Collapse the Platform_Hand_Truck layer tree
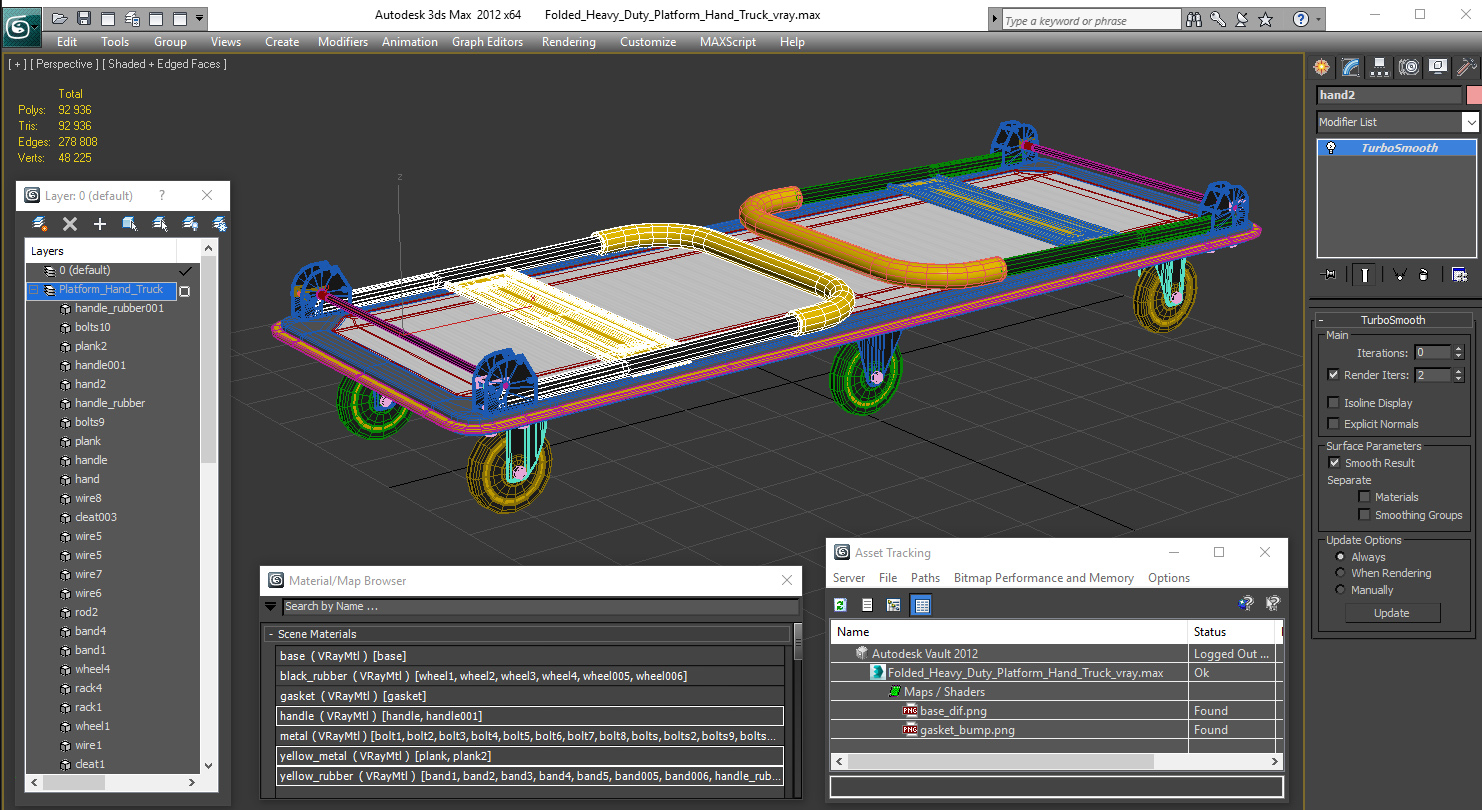 (35, 290)
